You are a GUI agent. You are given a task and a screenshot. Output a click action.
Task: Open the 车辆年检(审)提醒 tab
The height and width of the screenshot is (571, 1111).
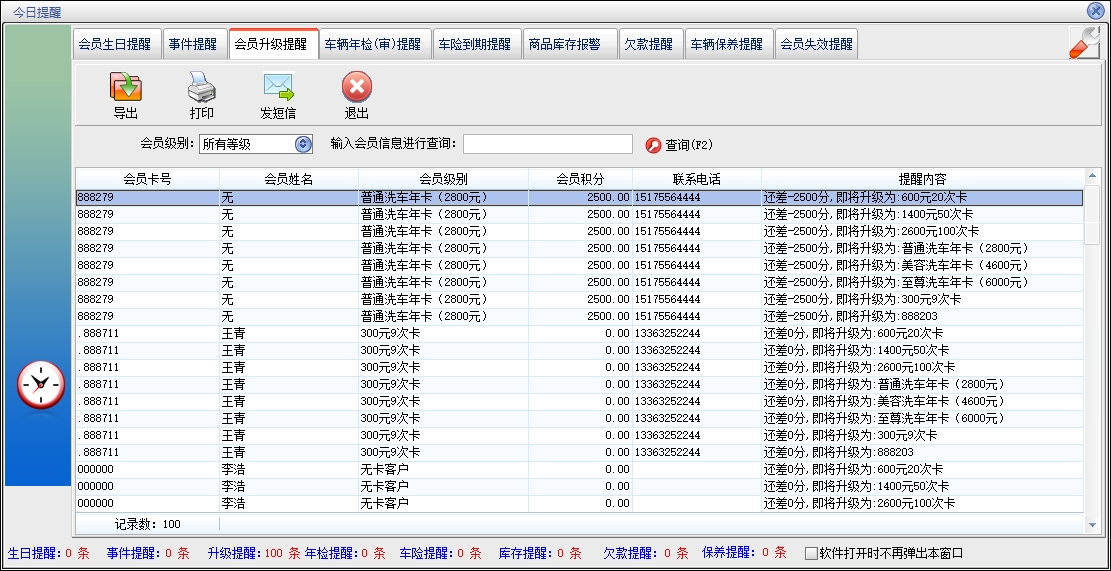[x=373, y=45]
